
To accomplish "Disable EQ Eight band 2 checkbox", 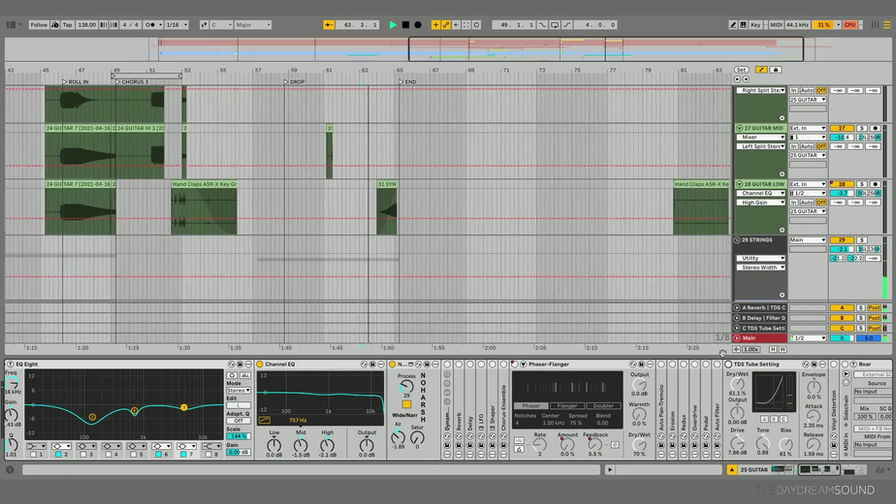I will [58, 454].
